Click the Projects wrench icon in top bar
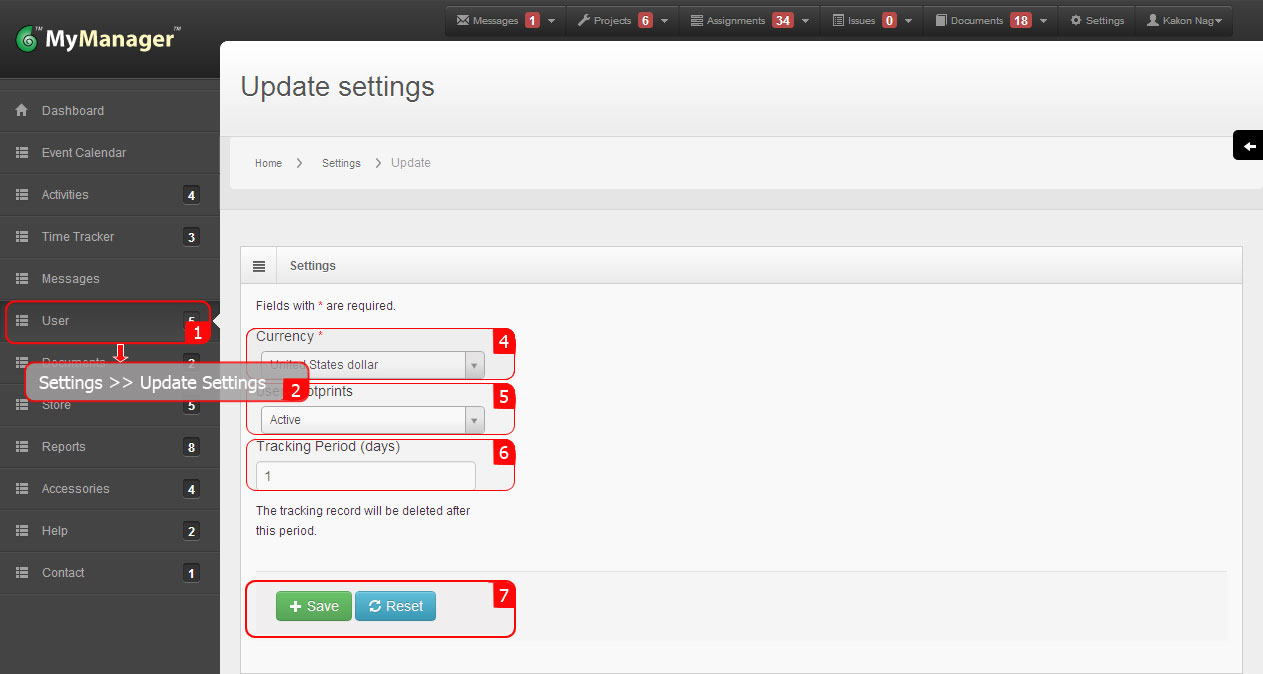 click(x=583, y=21)
